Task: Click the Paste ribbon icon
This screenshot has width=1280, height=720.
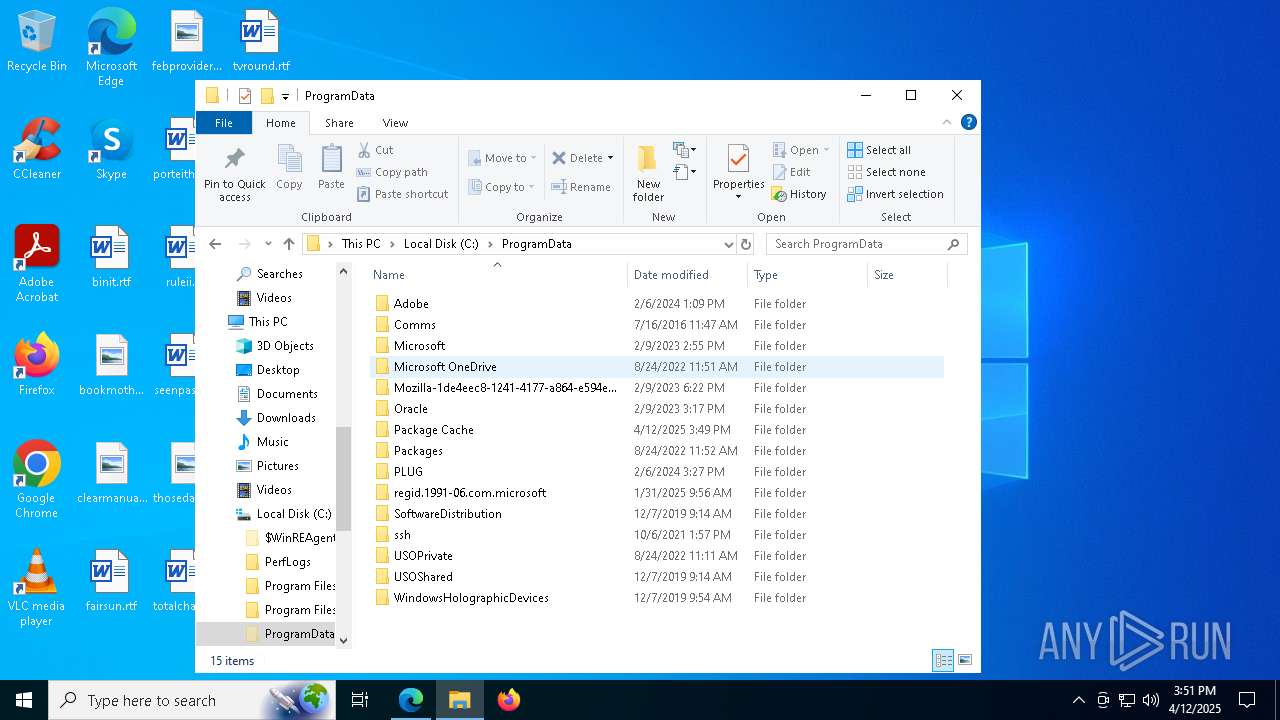Action: pos(331,159)
